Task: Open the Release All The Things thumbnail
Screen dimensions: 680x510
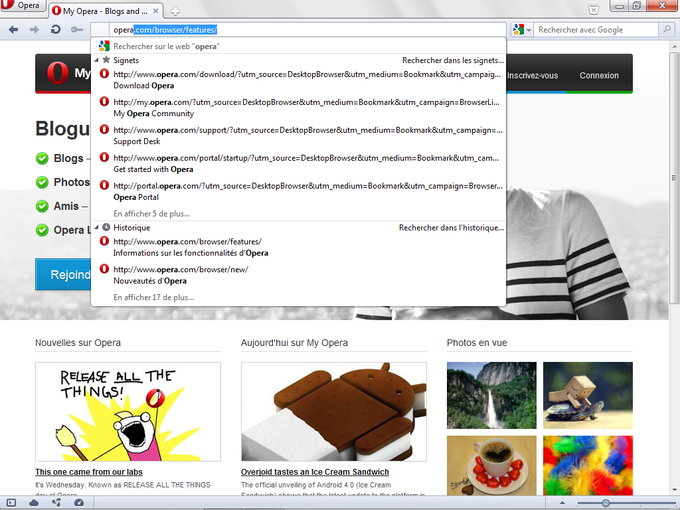Action: pyautogui.click(x=128, y=412)
